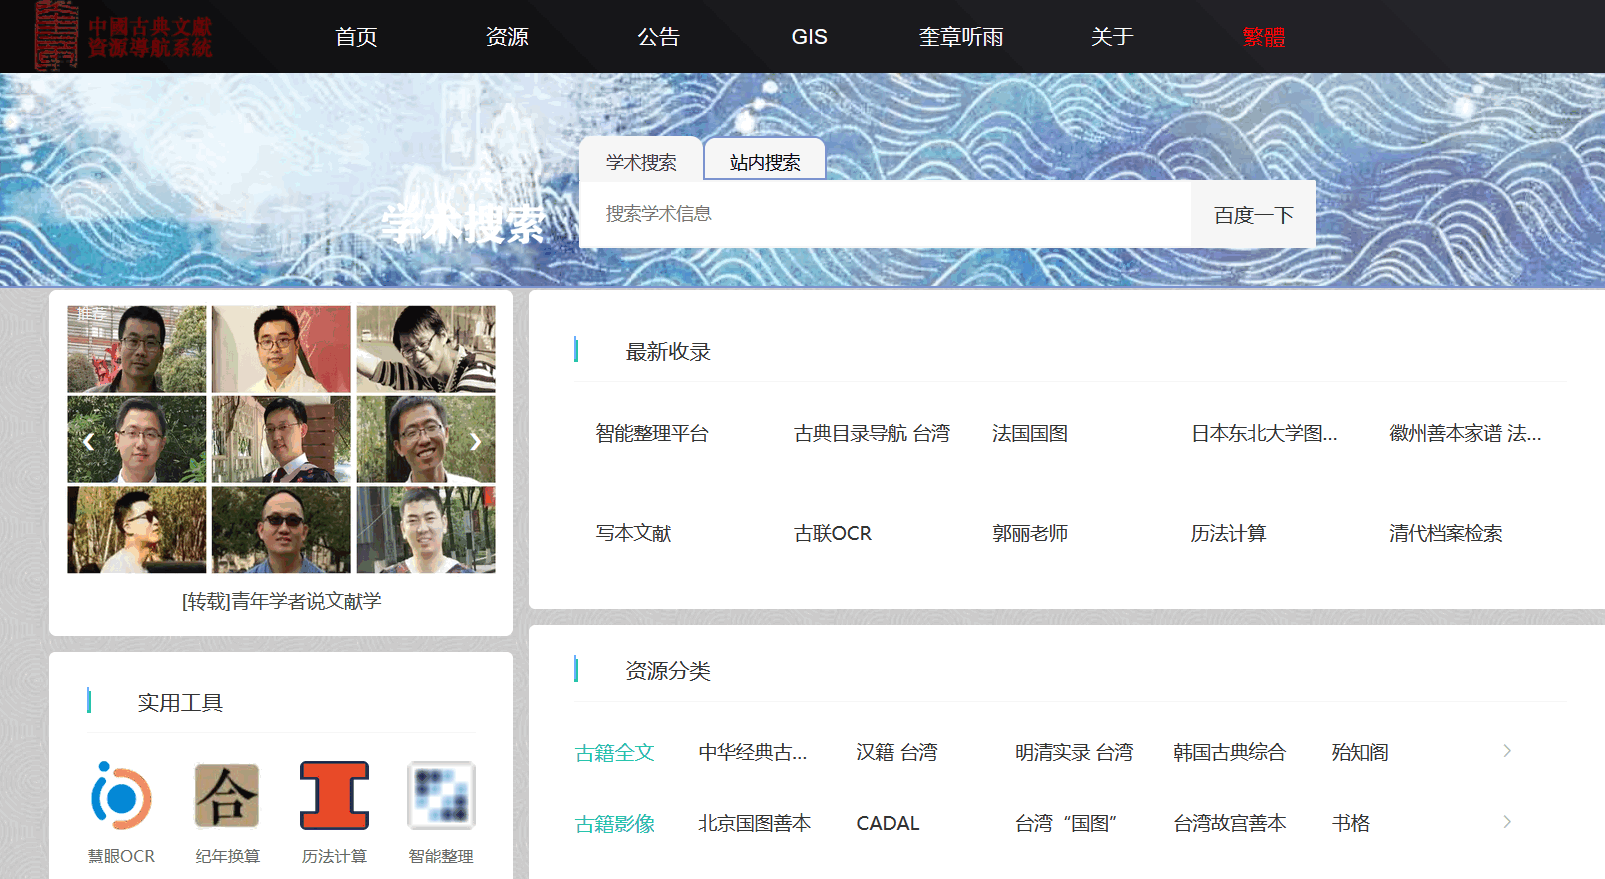
Task: Expand the 古籍全文 row with its chevron
Action: pos(1507,751)
